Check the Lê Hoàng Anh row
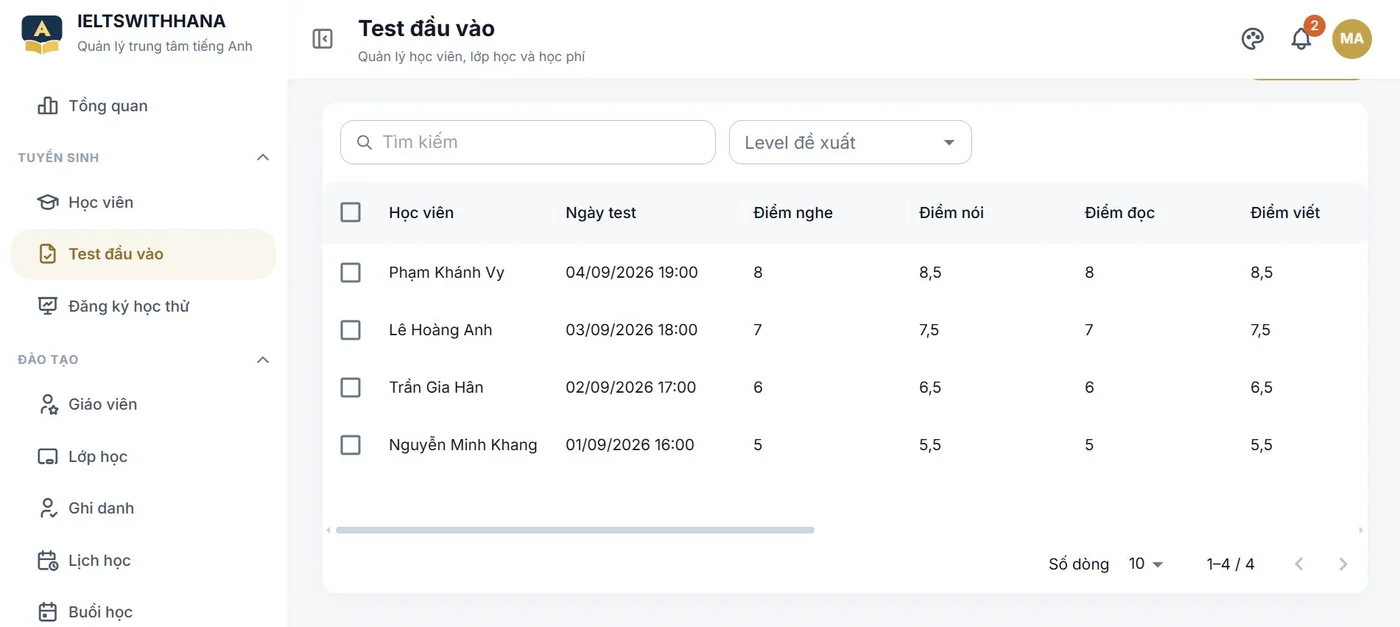 tap(350, 330)
